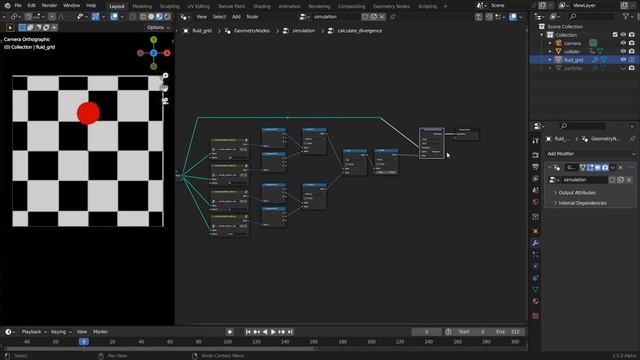Open timeline Marker menu
The height and width of the screenshot is (360, 640).
[100, 332]
